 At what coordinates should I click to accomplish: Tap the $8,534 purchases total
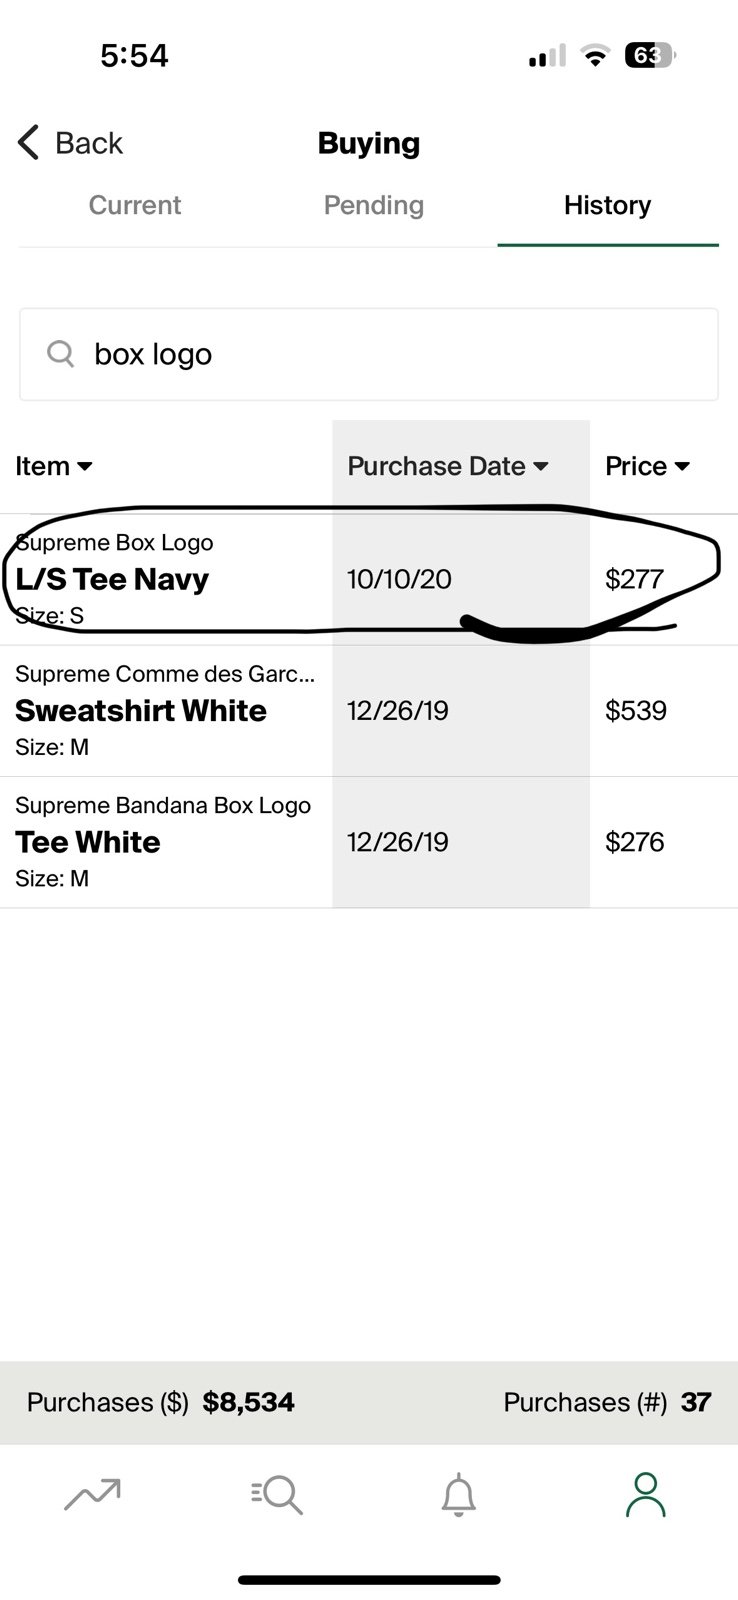tap(248, 1402)
